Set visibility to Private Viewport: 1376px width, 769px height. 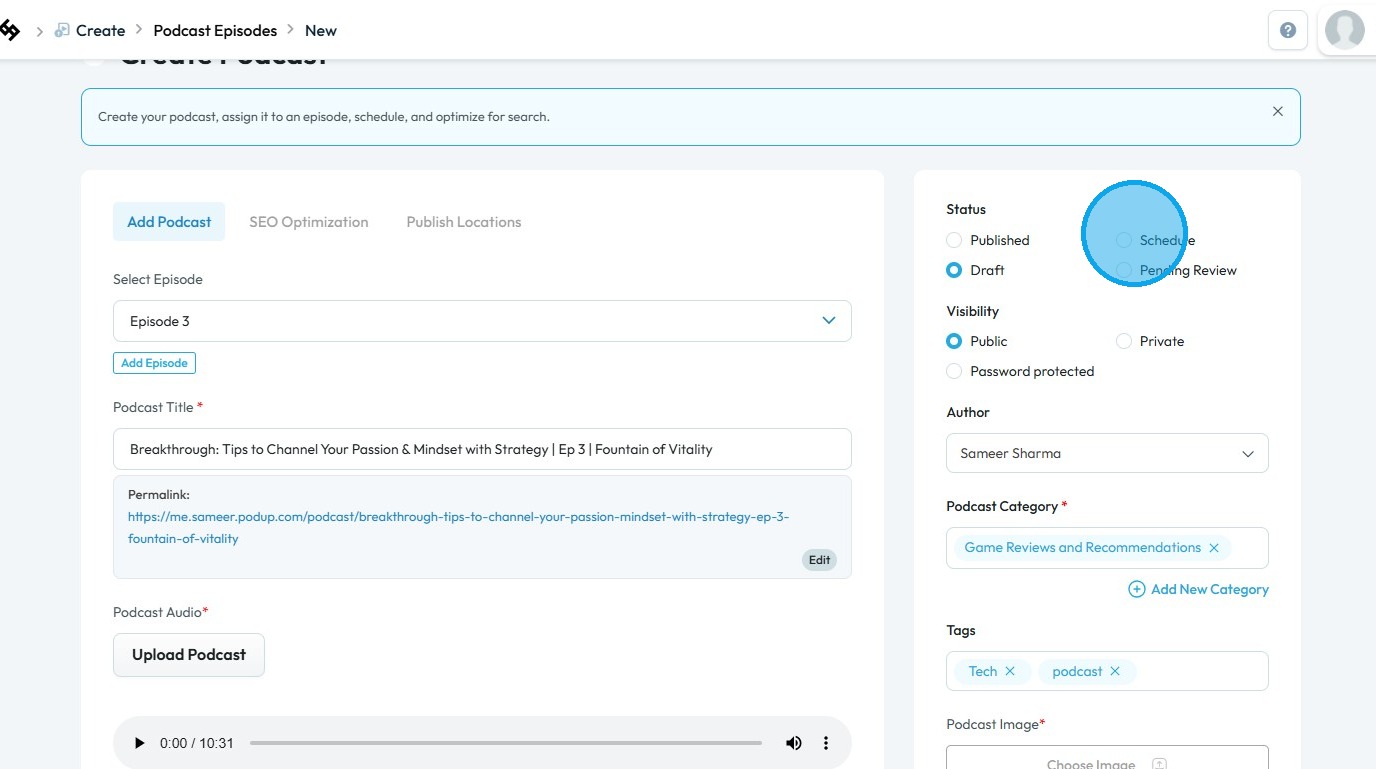1124,341
